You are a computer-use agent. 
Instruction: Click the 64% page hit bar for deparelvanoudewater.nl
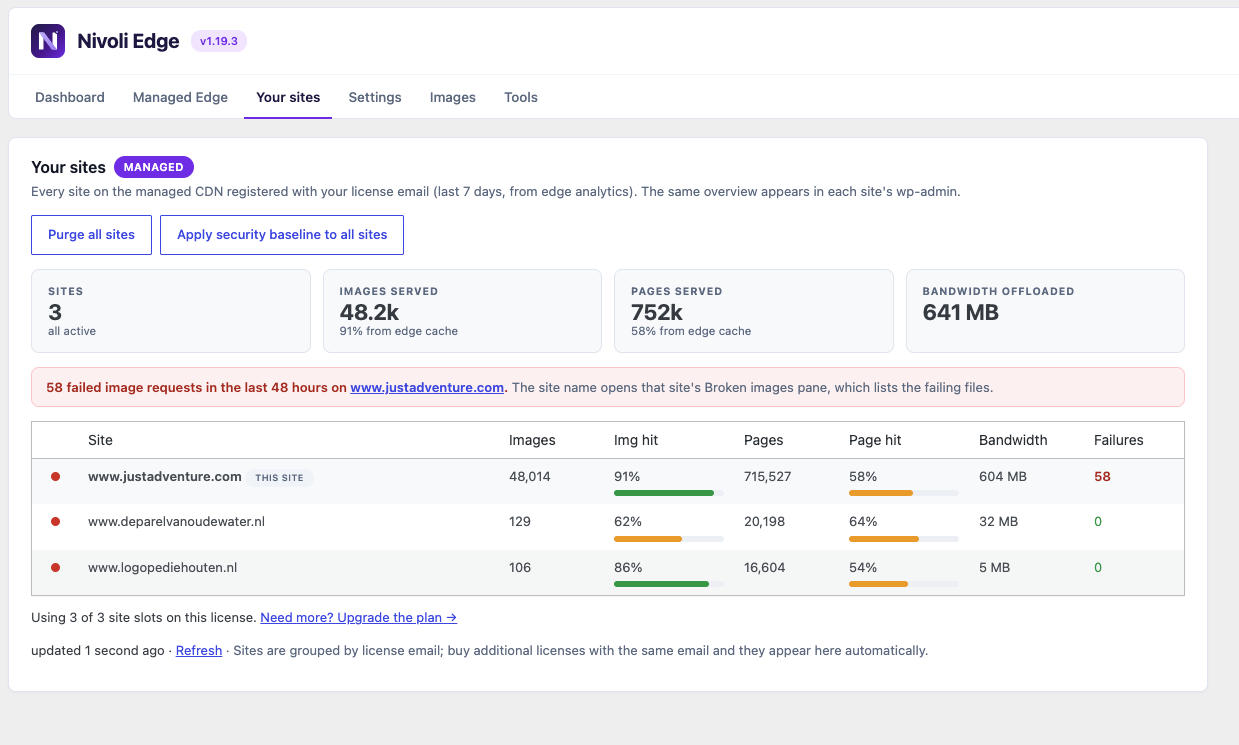tap(903, 539)
